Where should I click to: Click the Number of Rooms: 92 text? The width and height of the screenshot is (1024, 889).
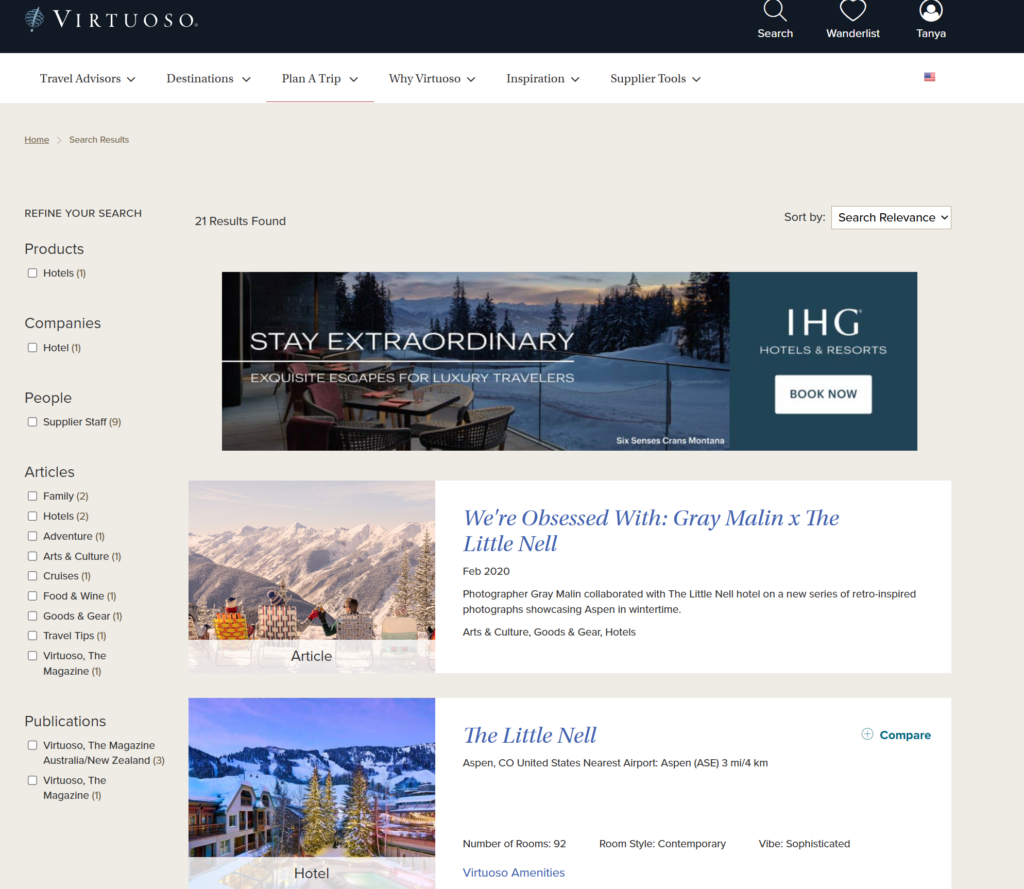click(514, 844)
